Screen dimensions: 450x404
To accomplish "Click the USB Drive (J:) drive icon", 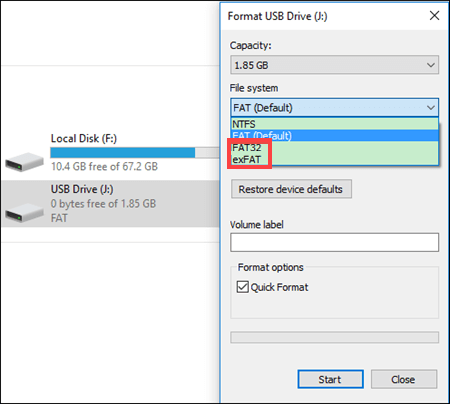I will [x=24, y=213].
